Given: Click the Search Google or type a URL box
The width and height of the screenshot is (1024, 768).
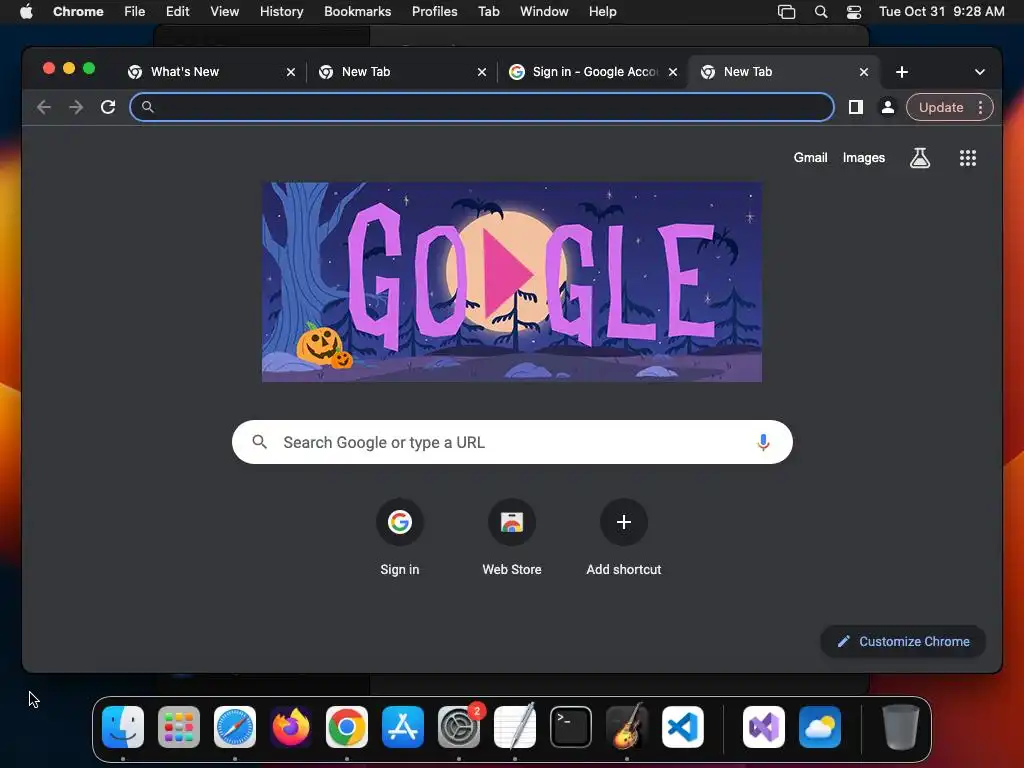Looking at the screenshot, I should click(x=512, y=442).
